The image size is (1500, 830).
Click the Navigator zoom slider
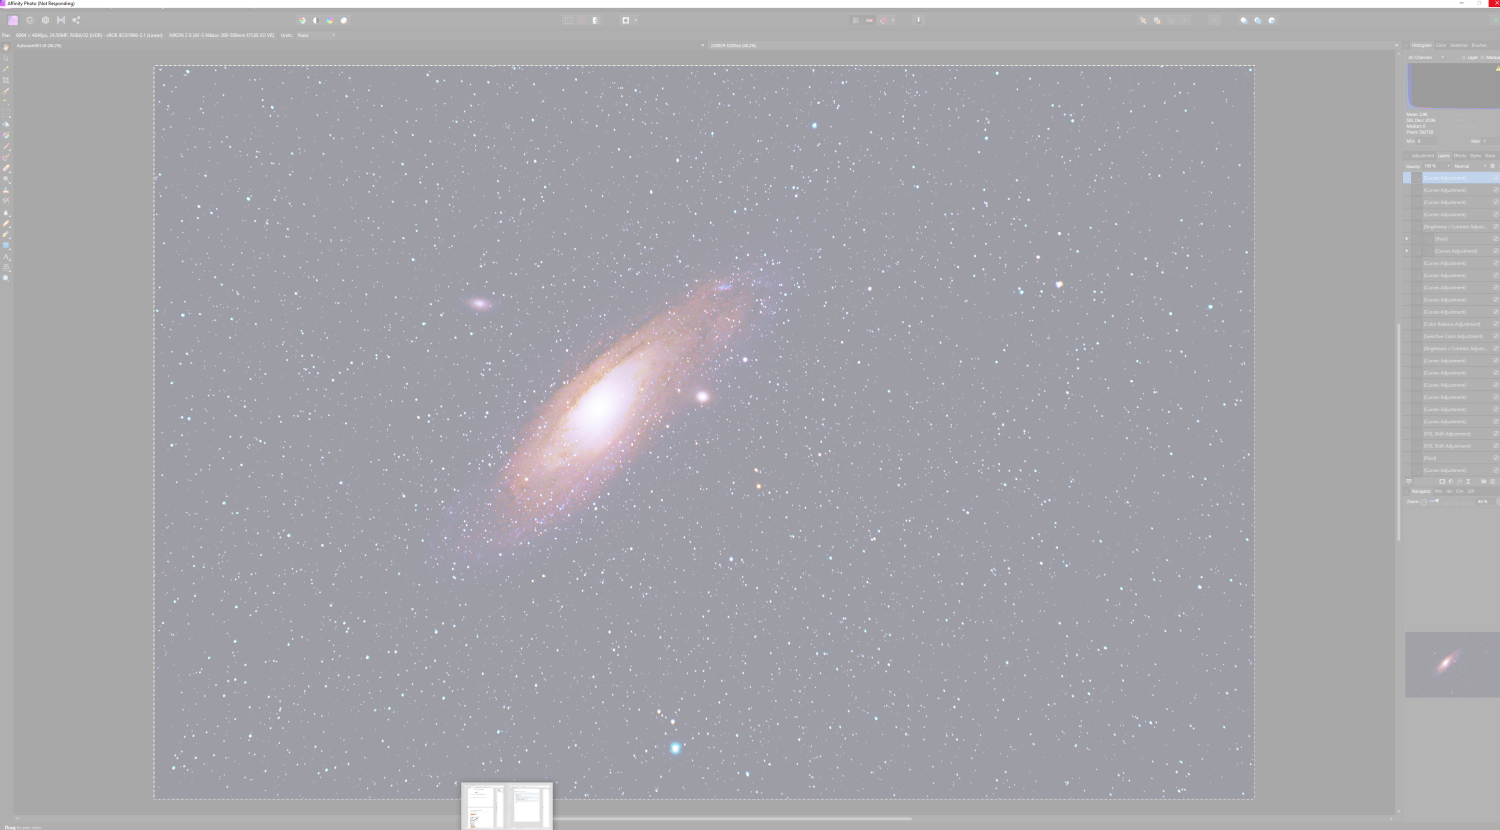click(x=1454, y=502)
